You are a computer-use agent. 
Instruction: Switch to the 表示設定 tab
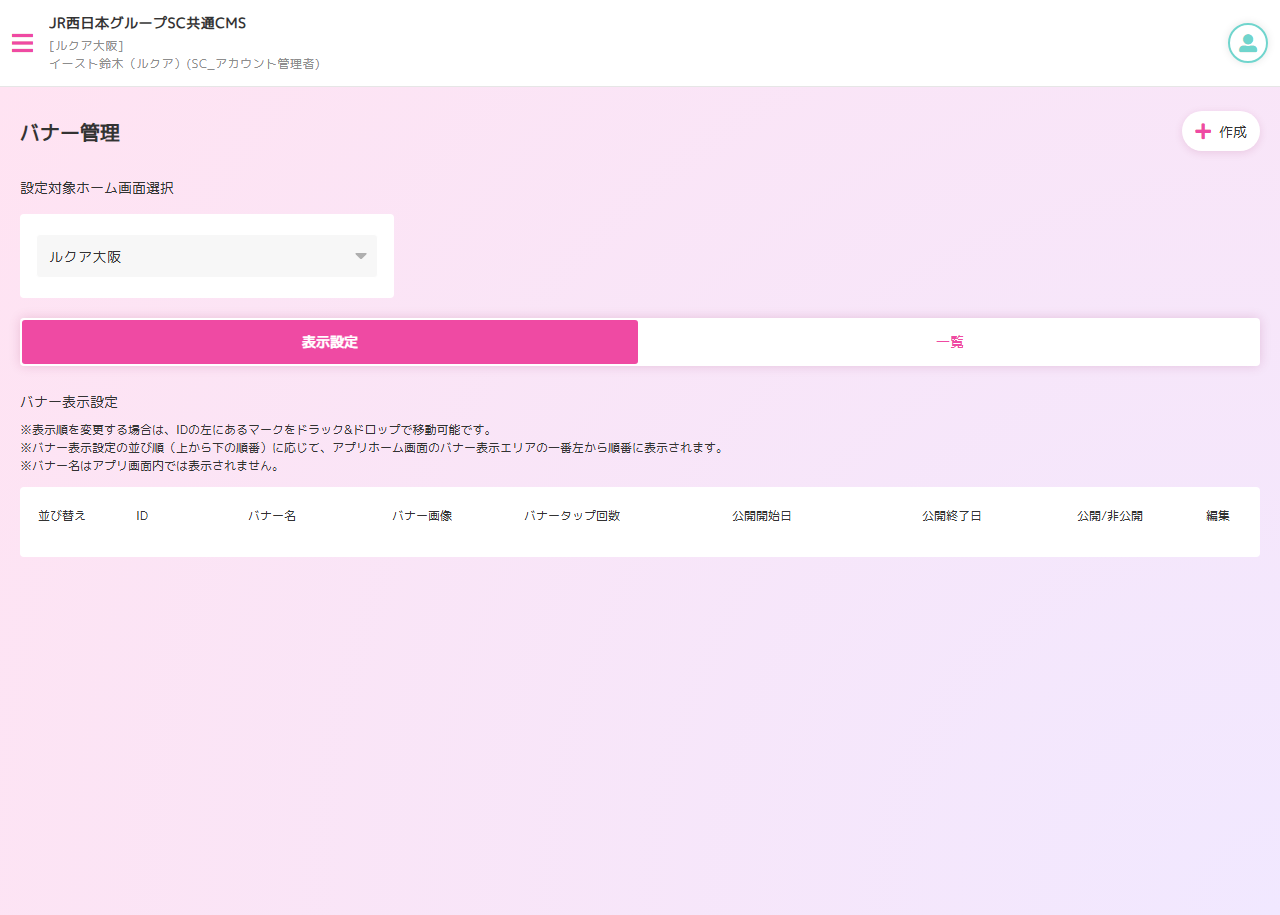(330, 342)
